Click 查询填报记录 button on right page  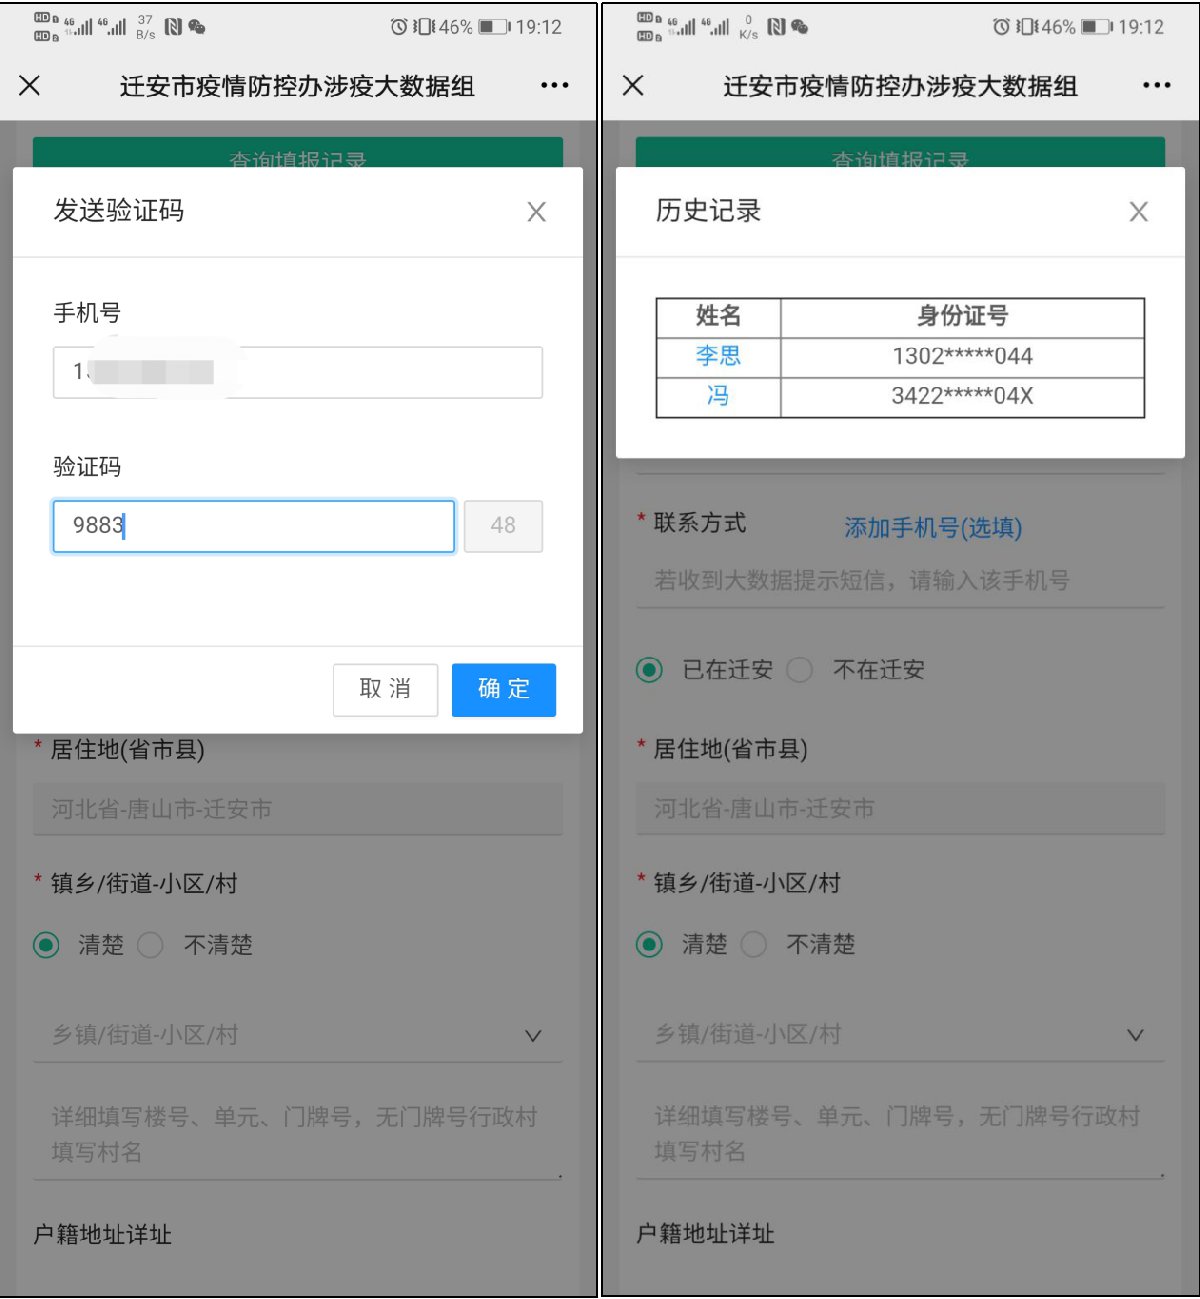coord(900,153)
